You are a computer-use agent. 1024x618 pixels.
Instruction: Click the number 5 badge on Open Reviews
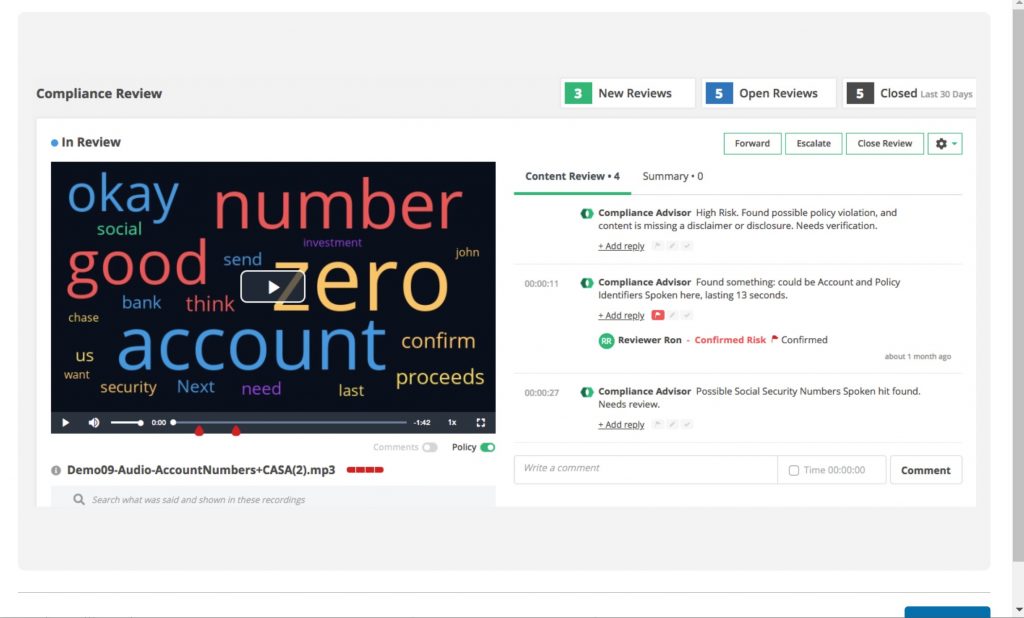[x=719, y=93]
